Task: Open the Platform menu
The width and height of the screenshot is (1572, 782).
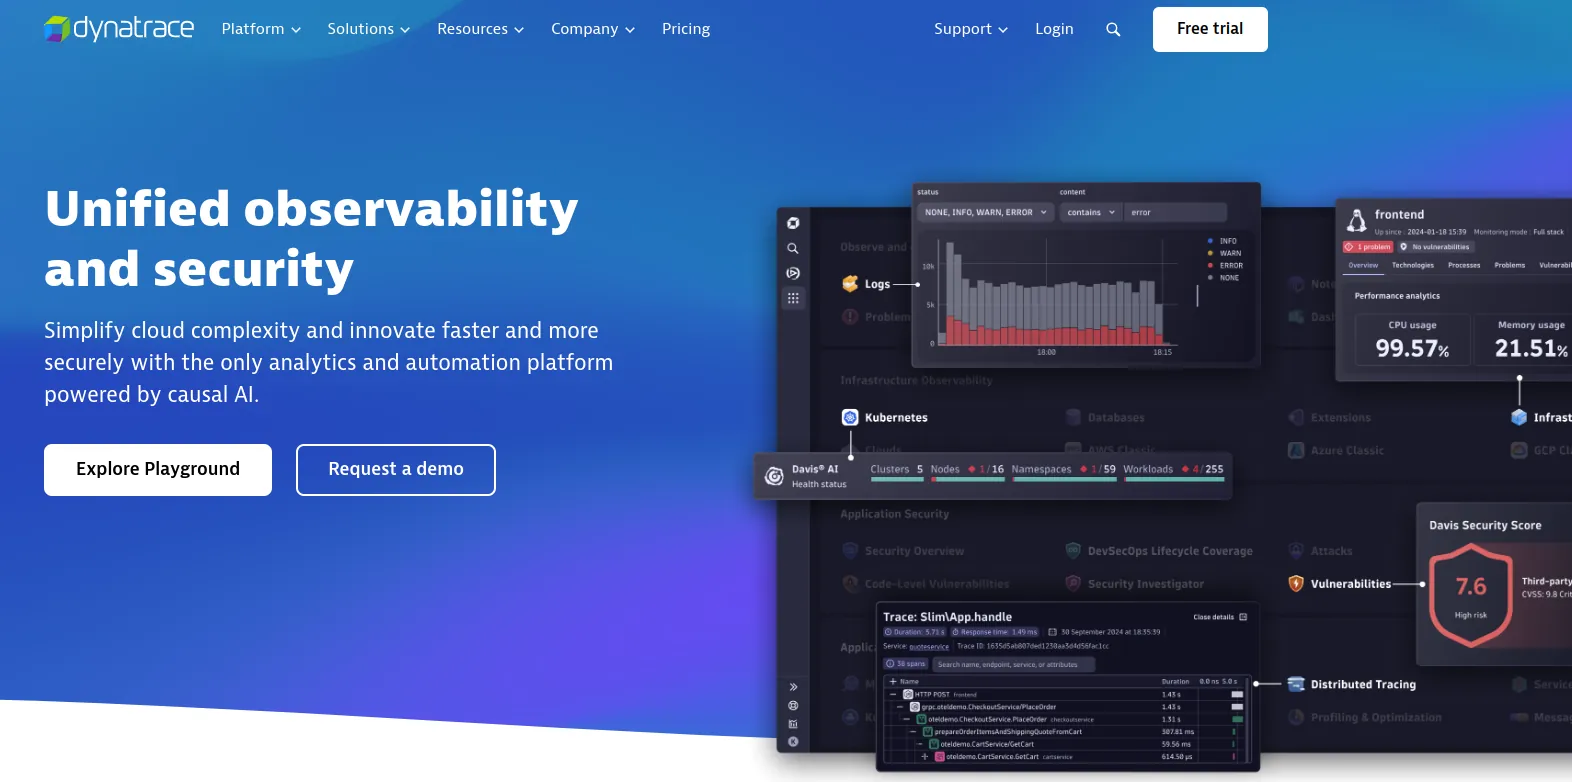Action: pos(261,29)
